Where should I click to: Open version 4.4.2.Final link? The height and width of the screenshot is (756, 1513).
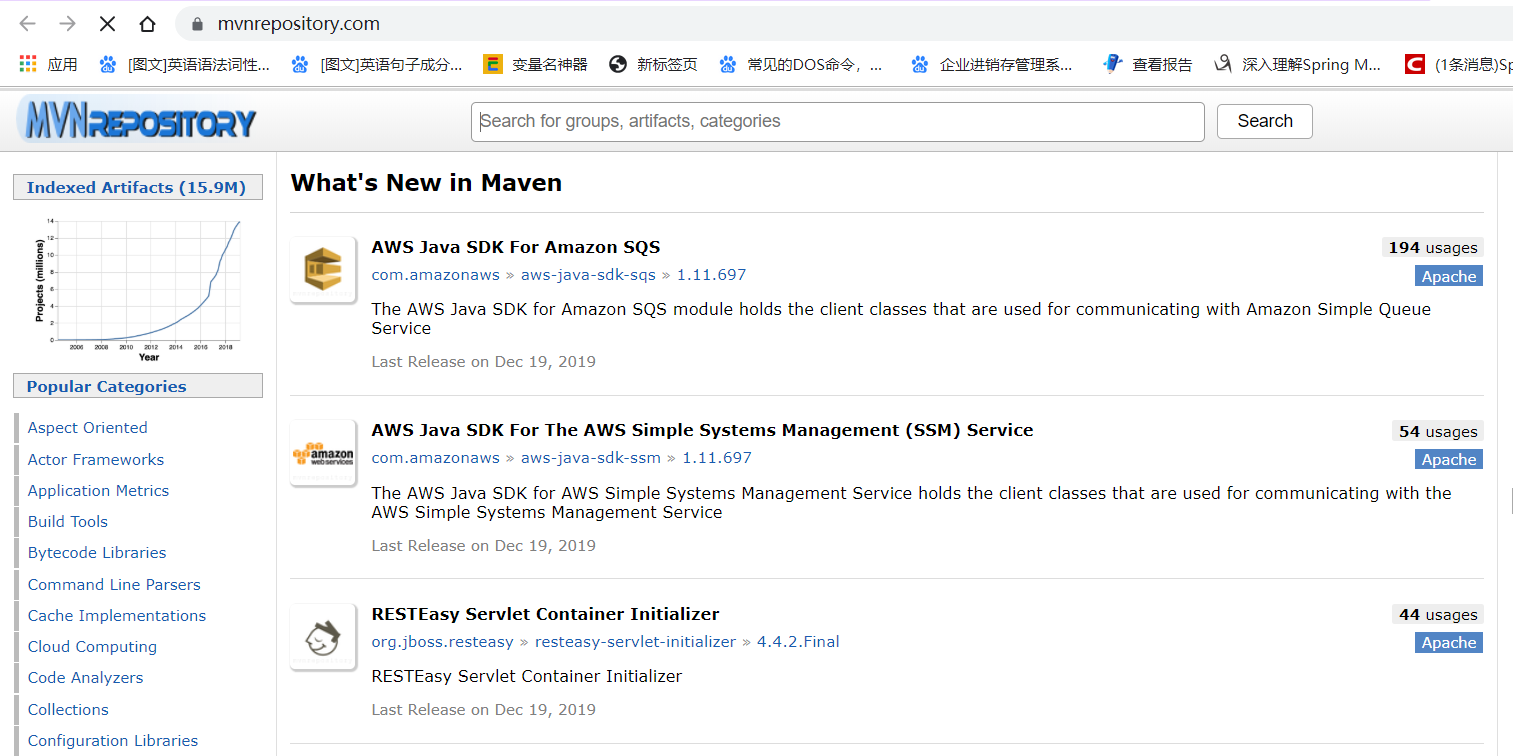798,641
